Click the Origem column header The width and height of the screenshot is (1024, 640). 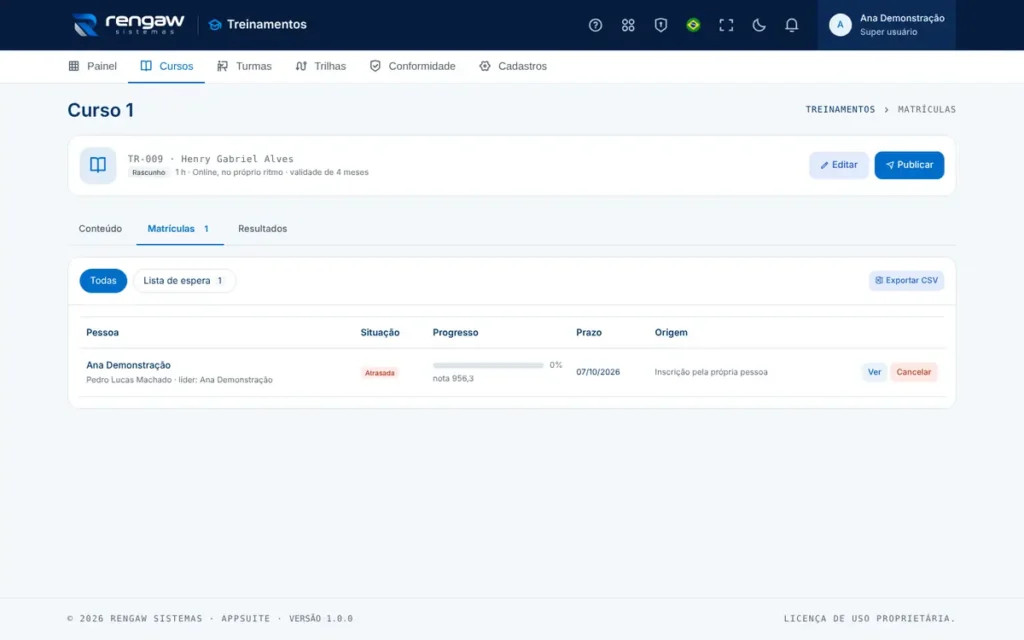point(671,332)
